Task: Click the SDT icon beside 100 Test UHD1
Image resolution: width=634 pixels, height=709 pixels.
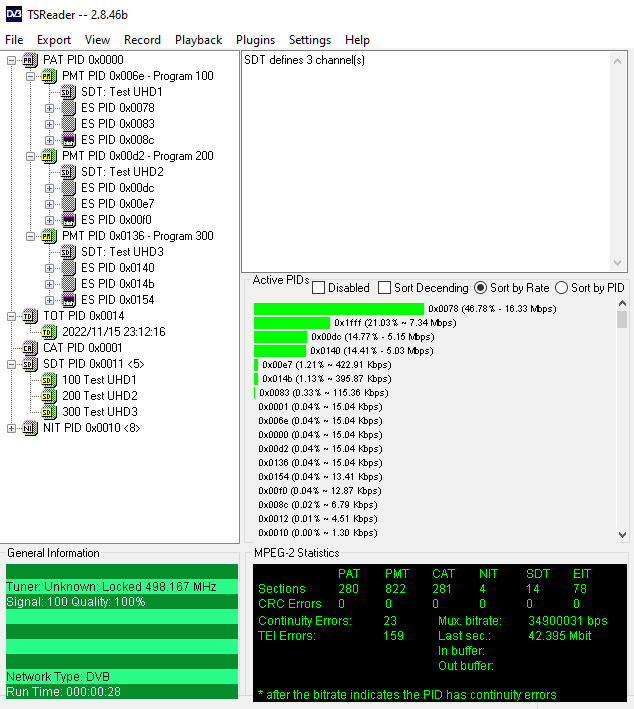Action: 48,380
